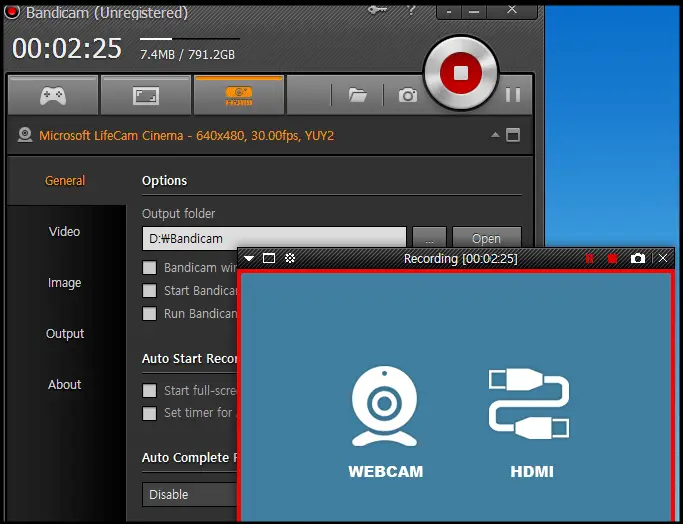Click the Bandicam red logo icon in title bar
Screen dimensions: 683x524
point(12,12)
